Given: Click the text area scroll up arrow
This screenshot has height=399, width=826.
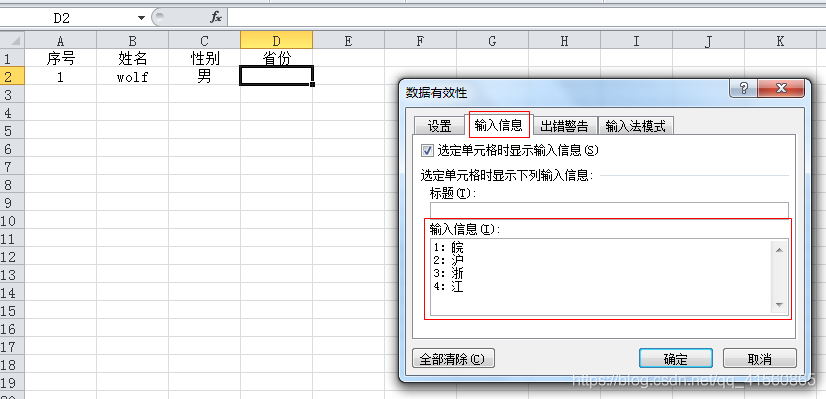Looking at the screenshot, I should (x=780, y=249).
